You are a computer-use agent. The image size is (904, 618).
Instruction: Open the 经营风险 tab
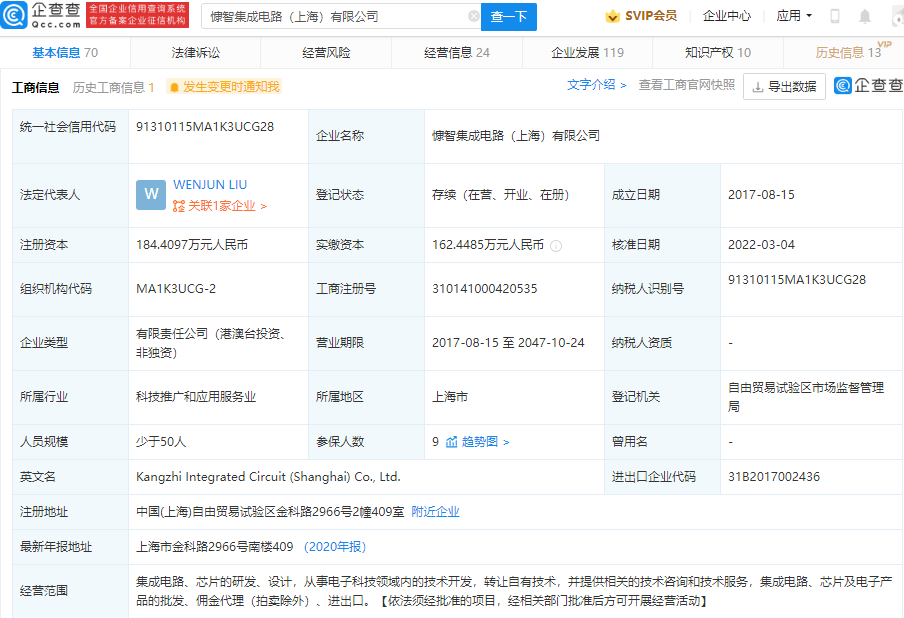pos(326,53)
